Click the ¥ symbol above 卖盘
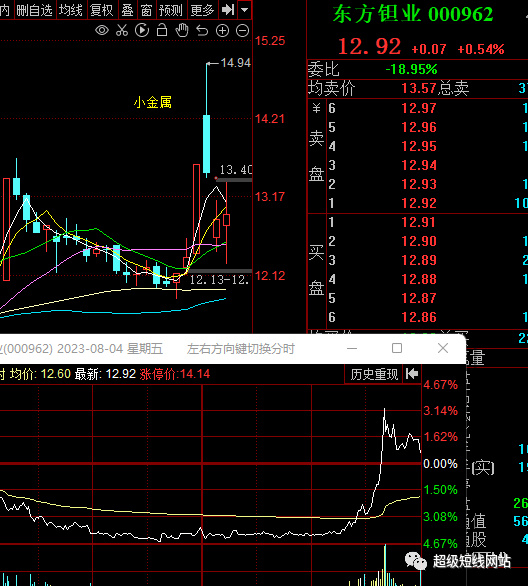528x586 pixels. point(316,108)
